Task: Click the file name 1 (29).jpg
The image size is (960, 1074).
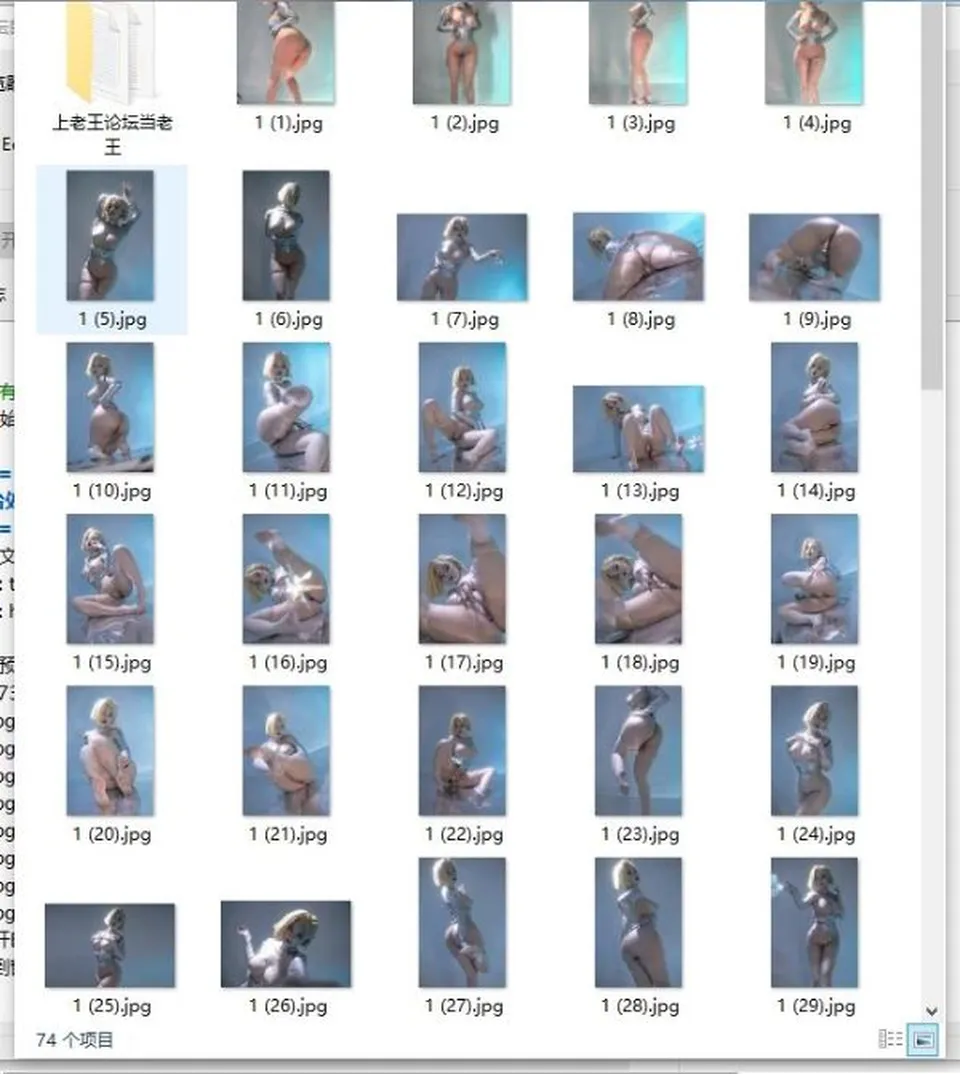Action: (816, 1007)
